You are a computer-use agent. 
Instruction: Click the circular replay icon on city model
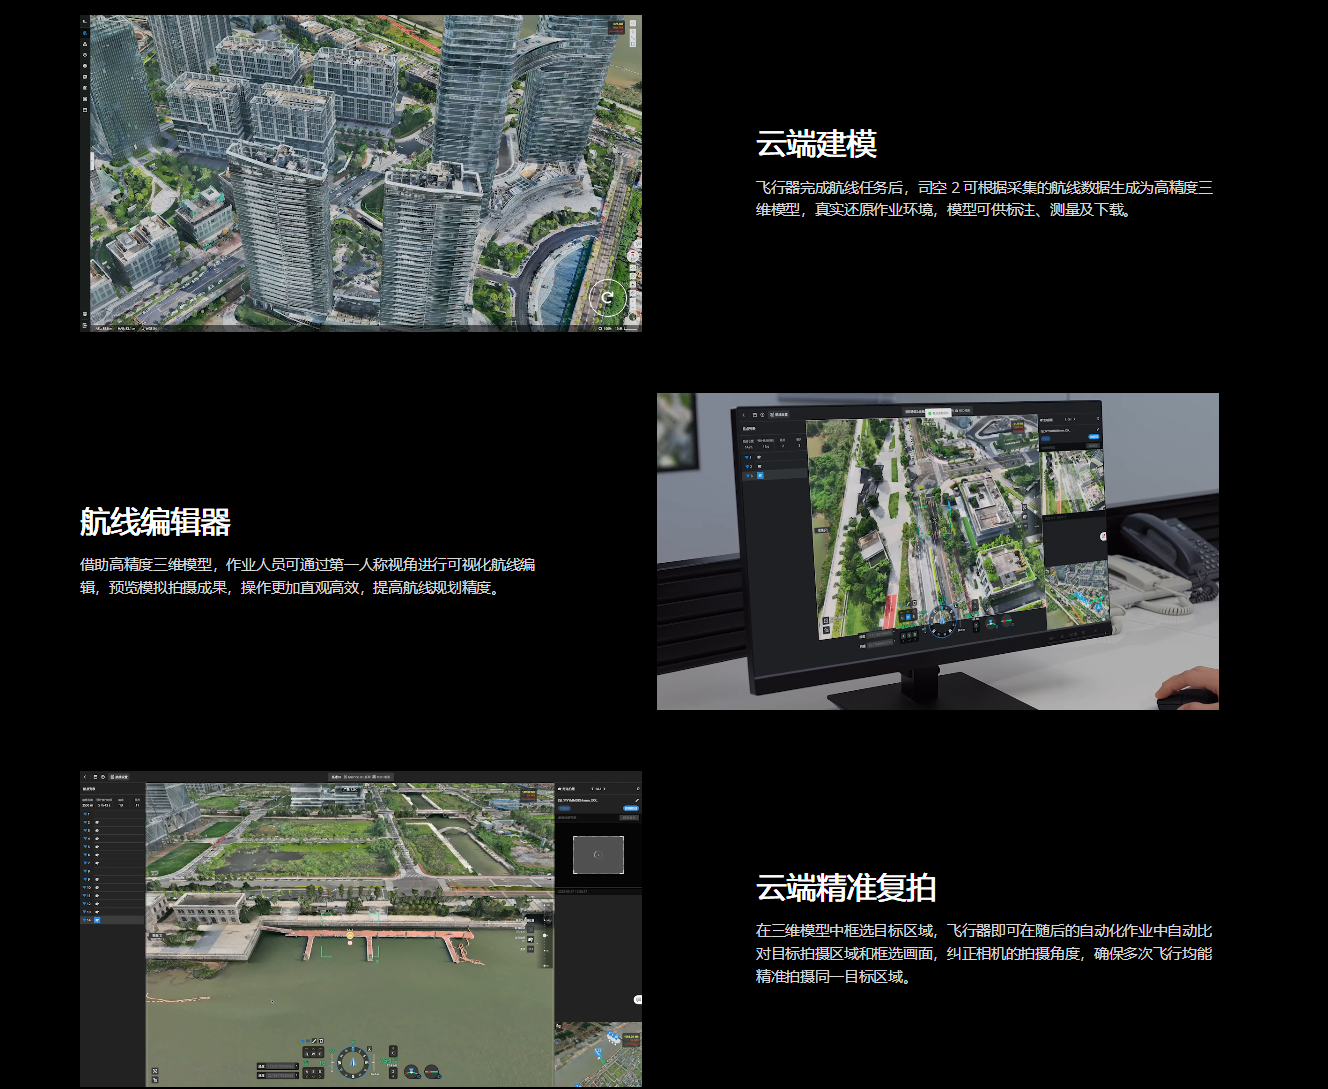click(607, 297)
